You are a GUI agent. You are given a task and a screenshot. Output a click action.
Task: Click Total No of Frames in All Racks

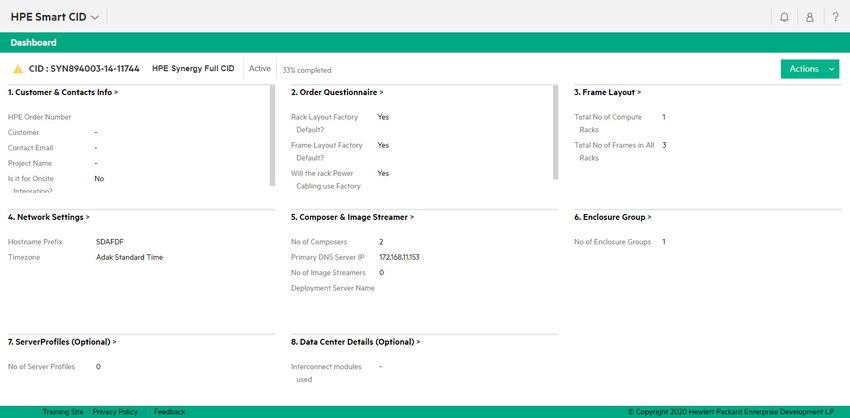click(614, 151)
